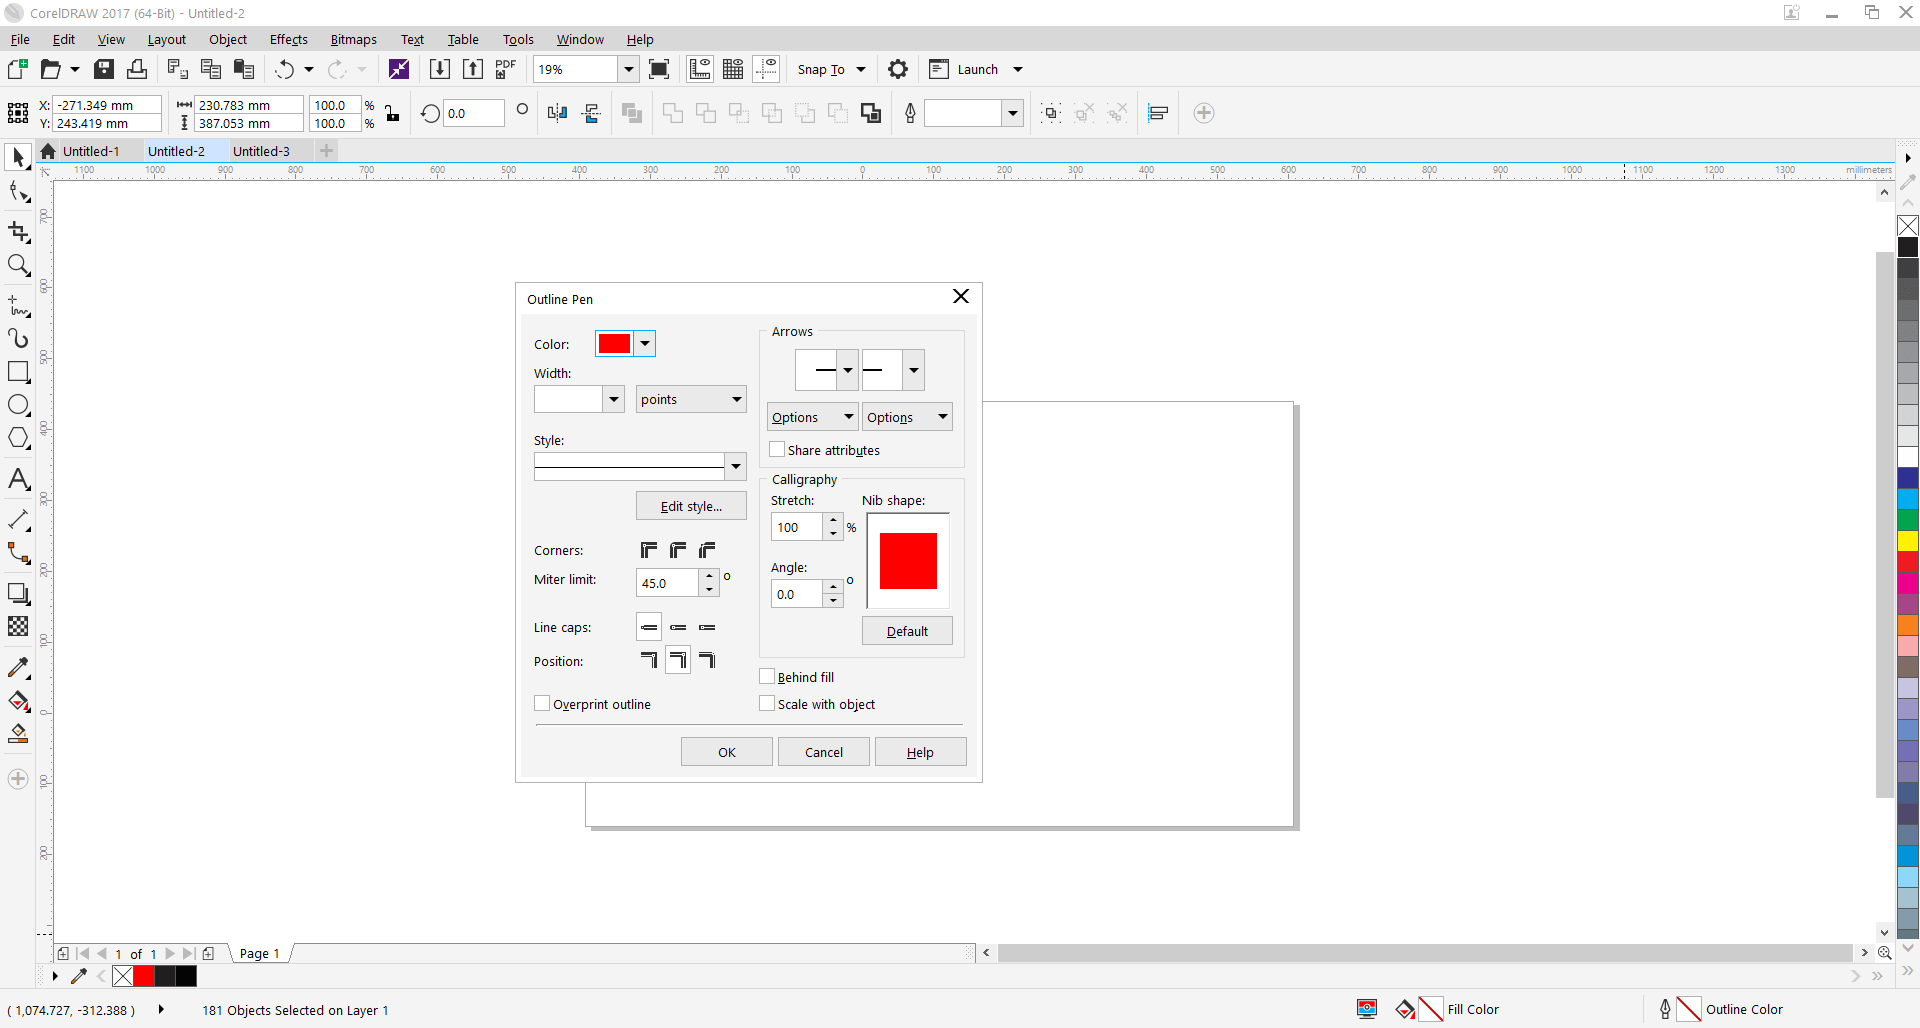
Task: Click the Print icon in toolbar
Action: (137, 69)
